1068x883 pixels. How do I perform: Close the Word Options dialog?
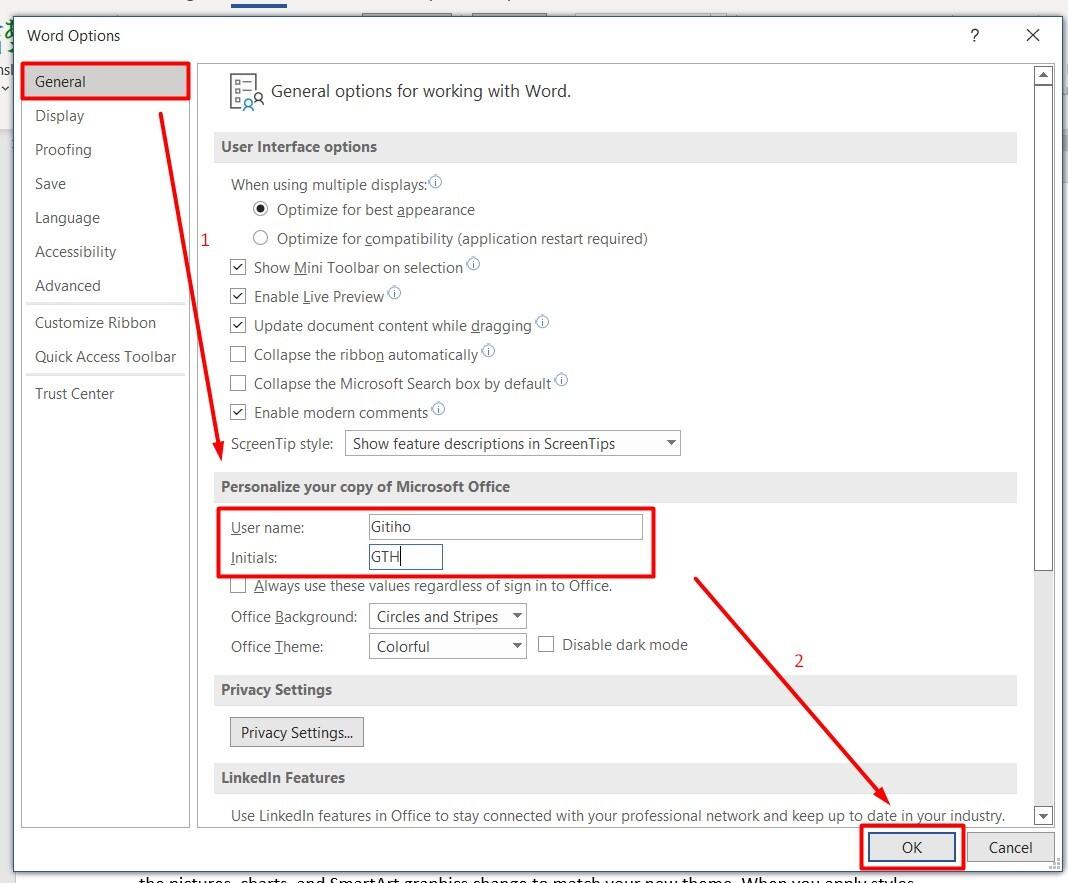(1033, 35)
